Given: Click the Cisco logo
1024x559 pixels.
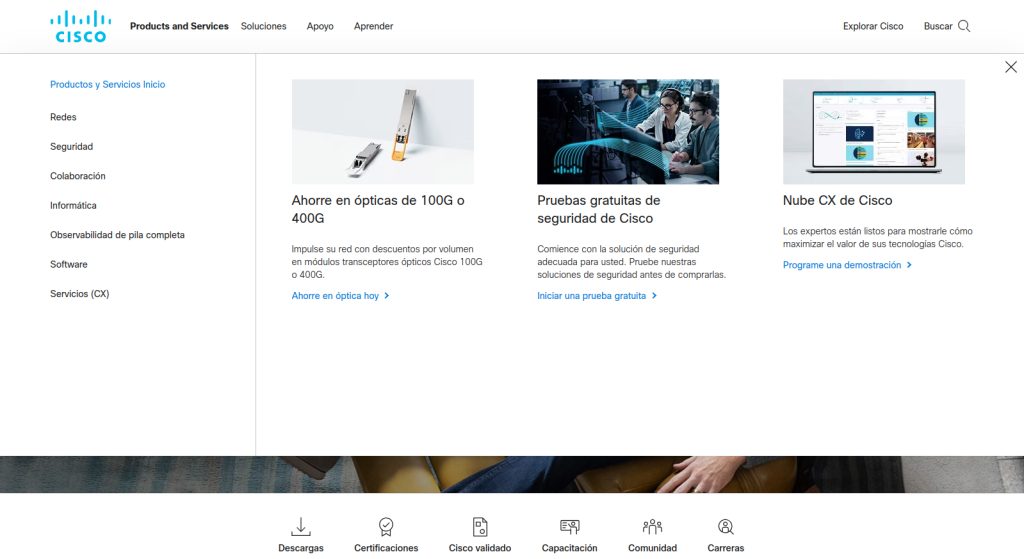Looking at the screenshot, I should (x=80, y=27).
